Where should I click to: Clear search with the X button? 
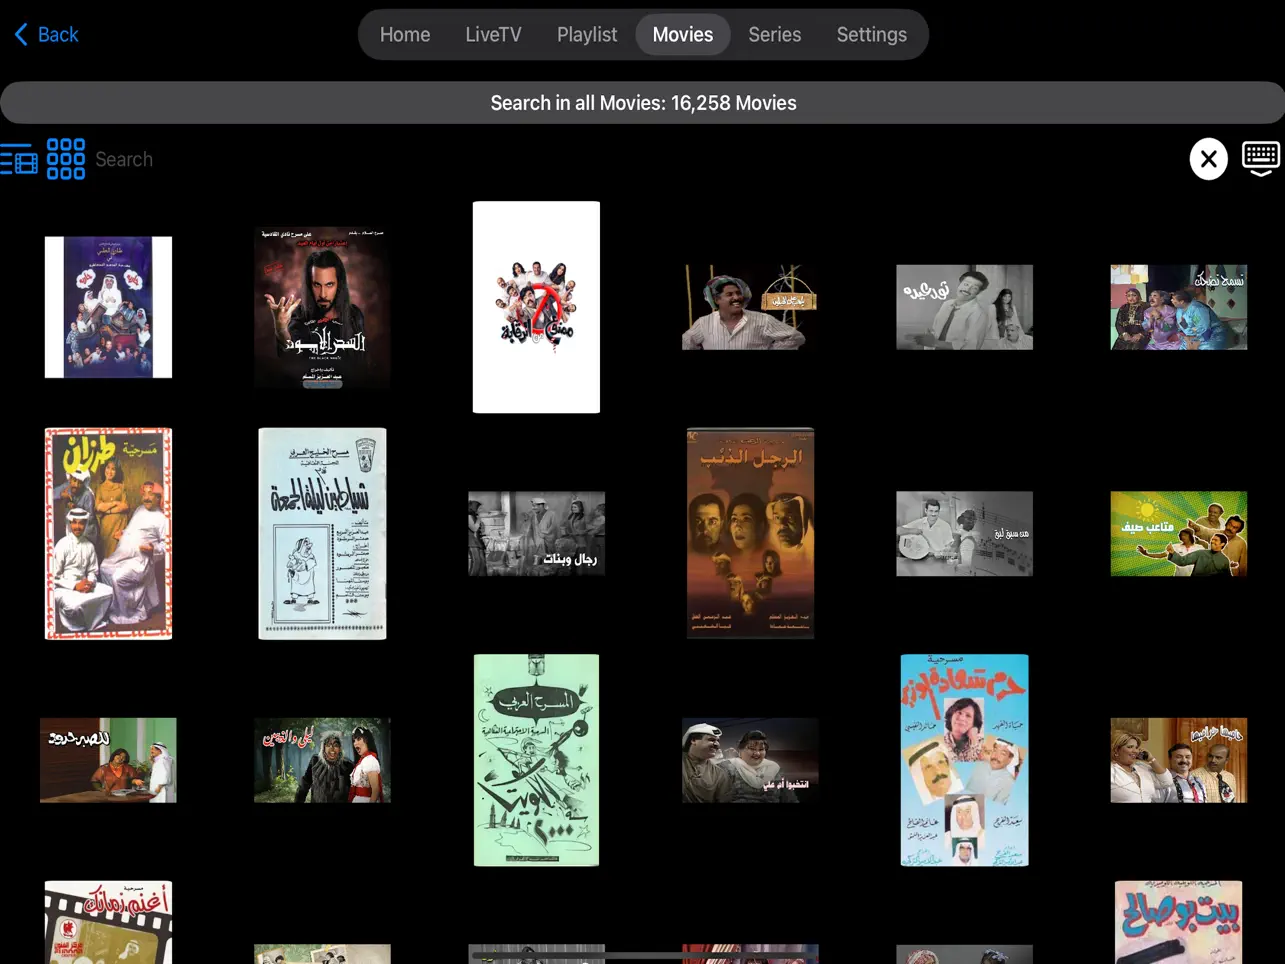pyautogui.click(x=1208, y=159)
